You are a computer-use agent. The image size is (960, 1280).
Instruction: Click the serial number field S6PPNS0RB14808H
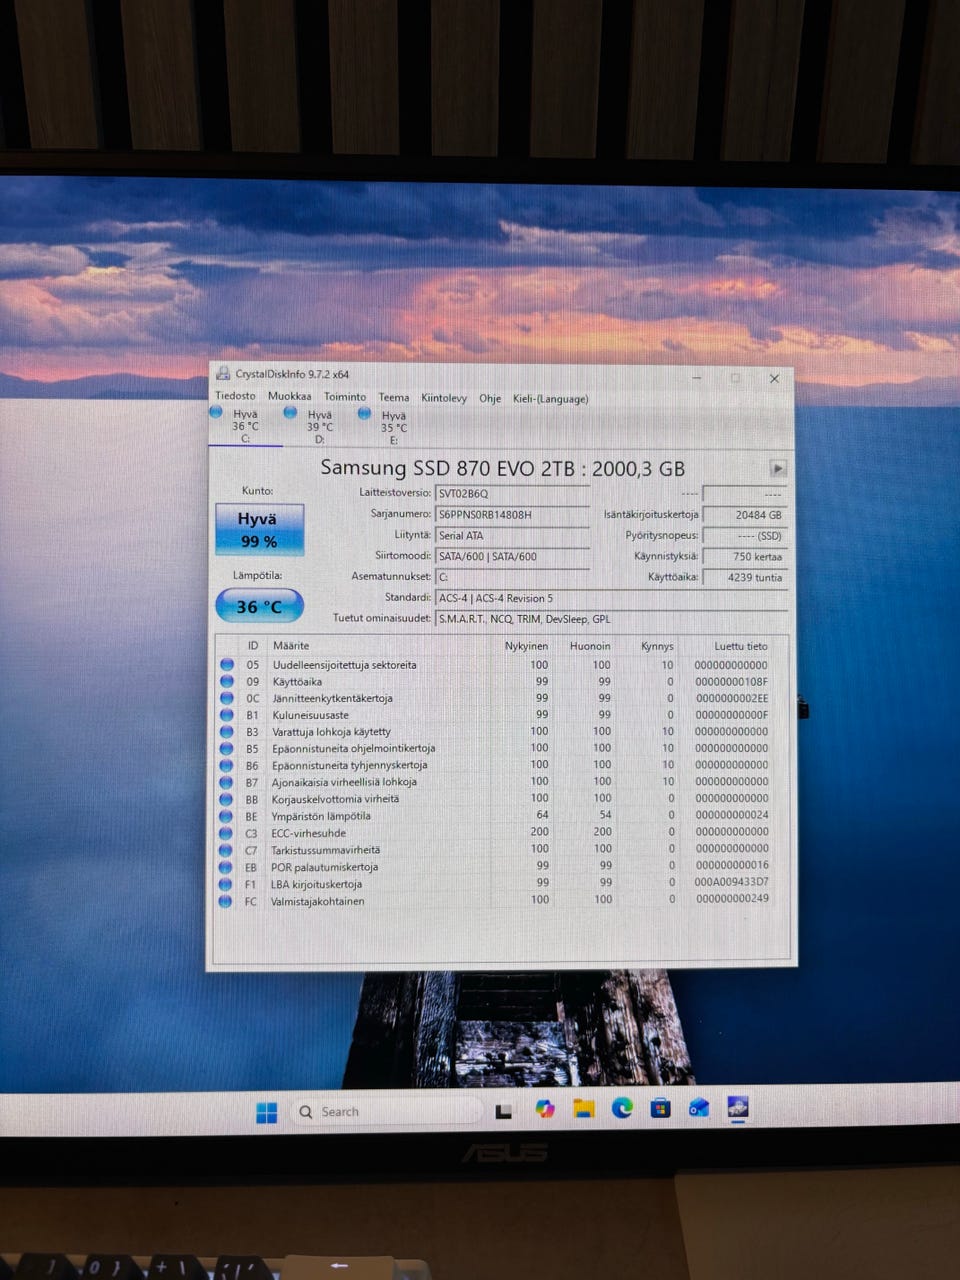512,514
